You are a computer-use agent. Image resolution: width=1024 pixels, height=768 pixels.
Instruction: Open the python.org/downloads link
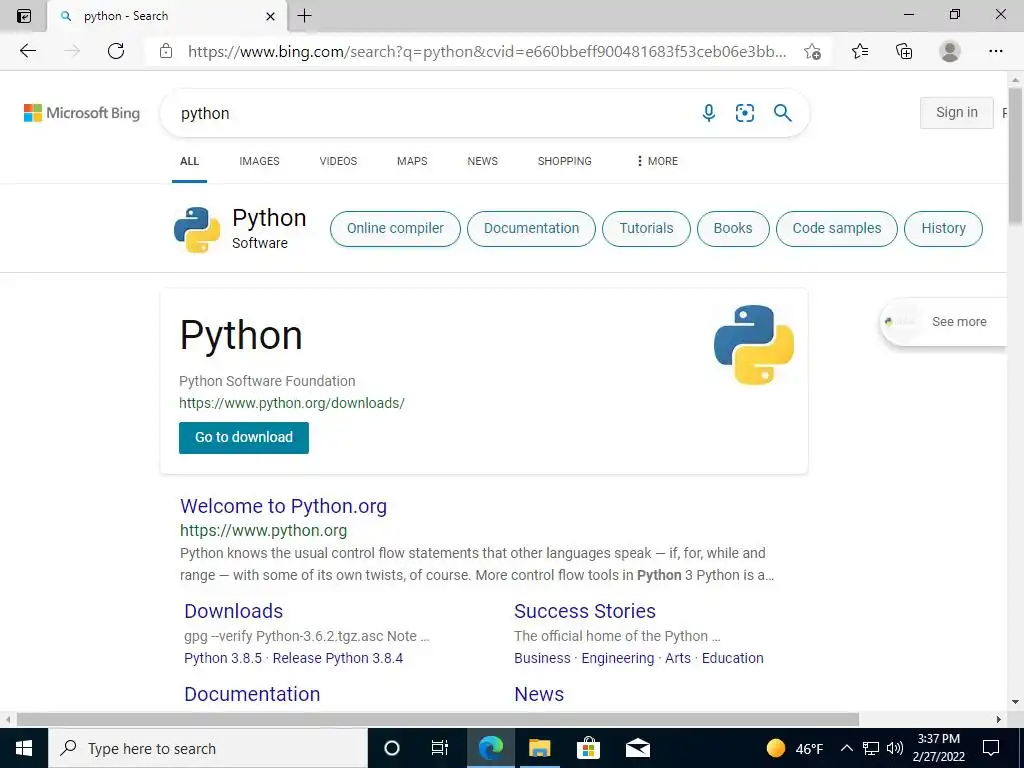coord(292,403)
